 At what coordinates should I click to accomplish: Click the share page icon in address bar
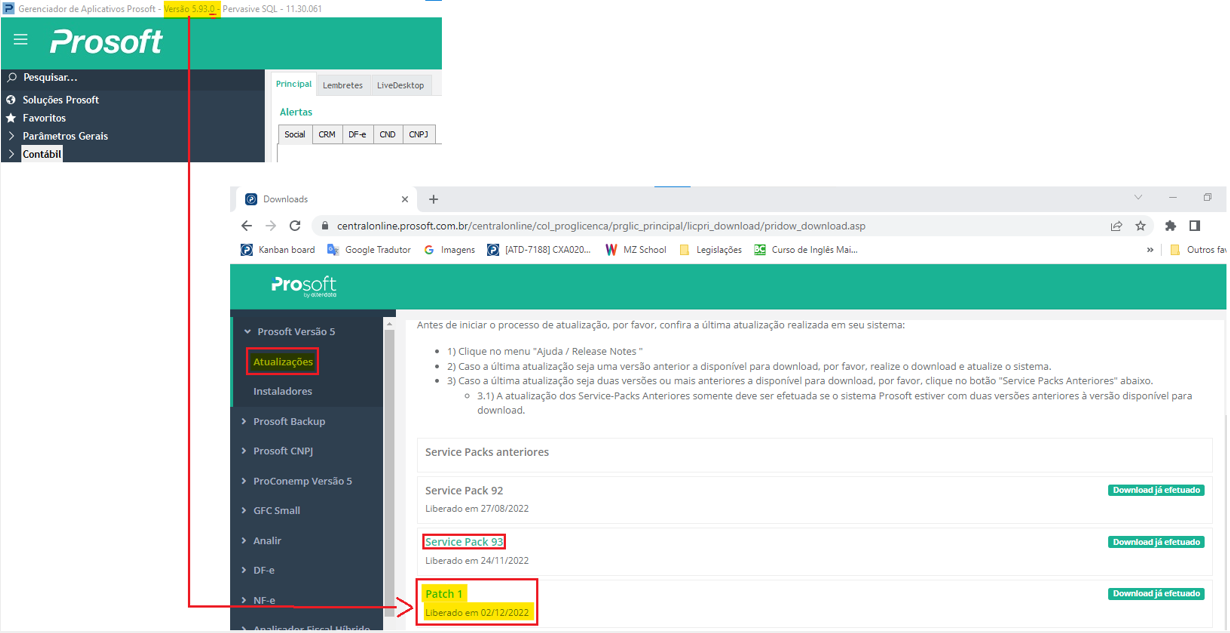(1116, 226)
